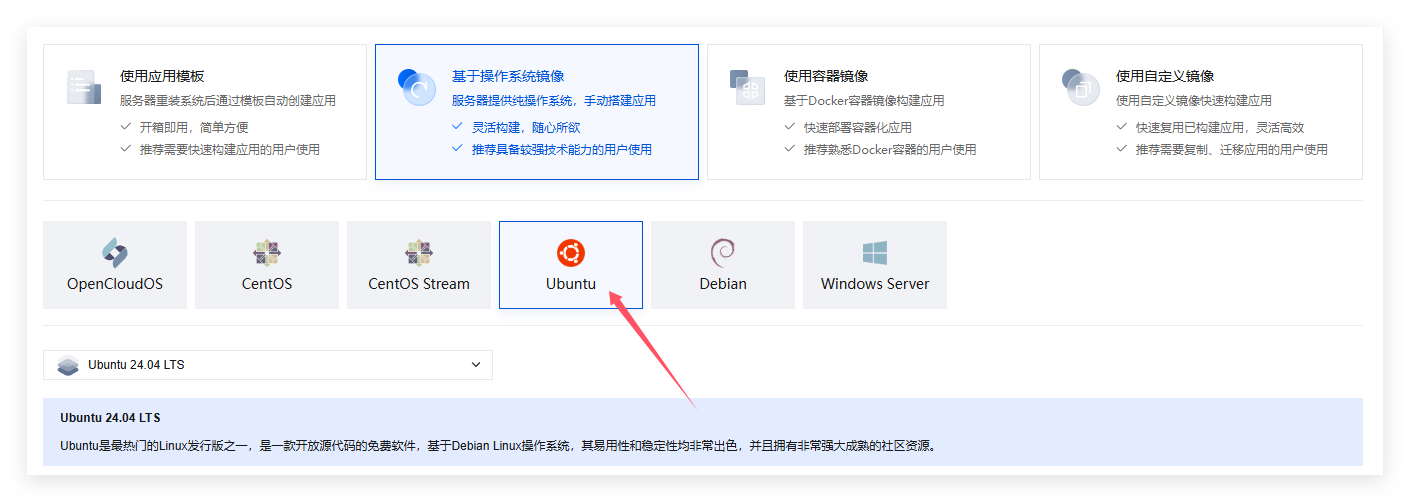This screenshot has width=1411, height=502.
Task: Choose the CentOS Stream image tile
Action: pyautogui.click(x=419, y=265)
